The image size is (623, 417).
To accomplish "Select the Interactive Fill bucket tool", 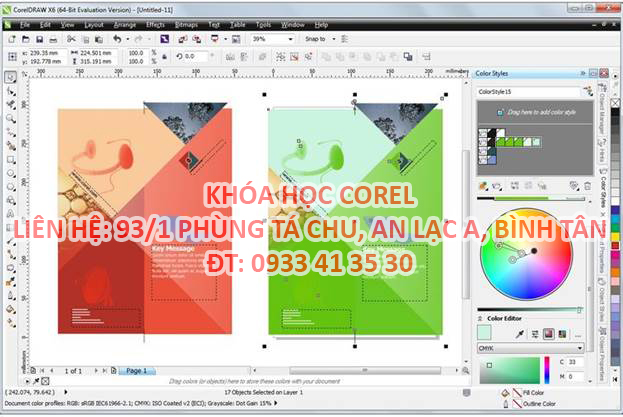I will pos(11,309).
